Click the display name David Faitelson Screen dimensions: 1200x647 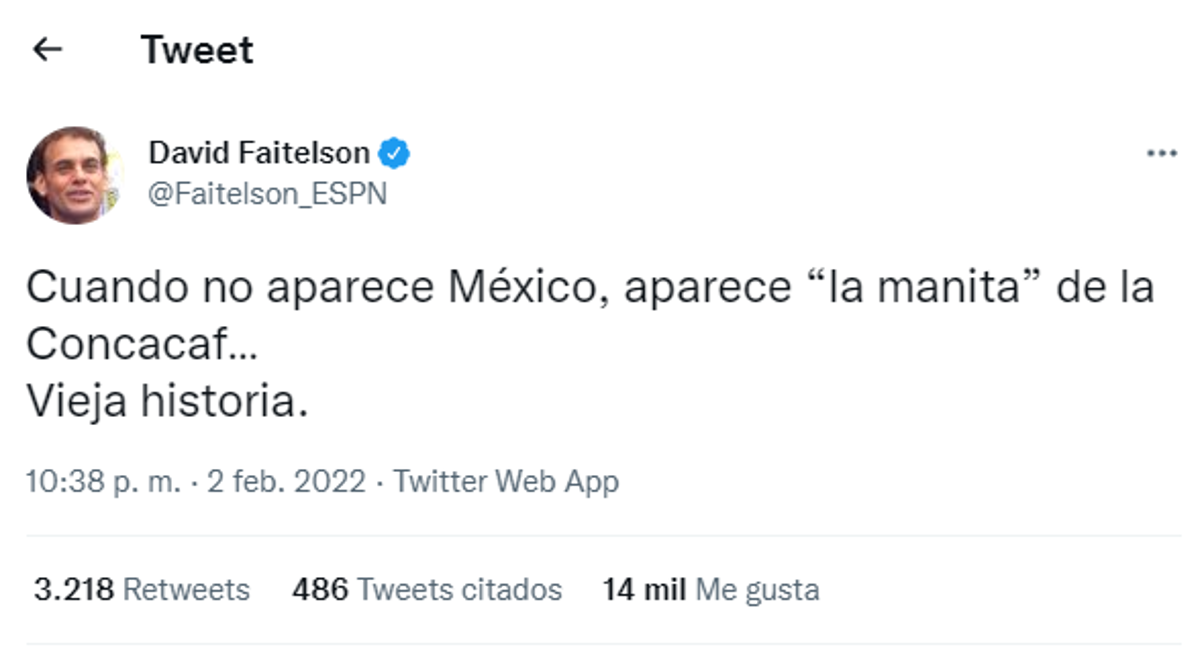[255, 152]
